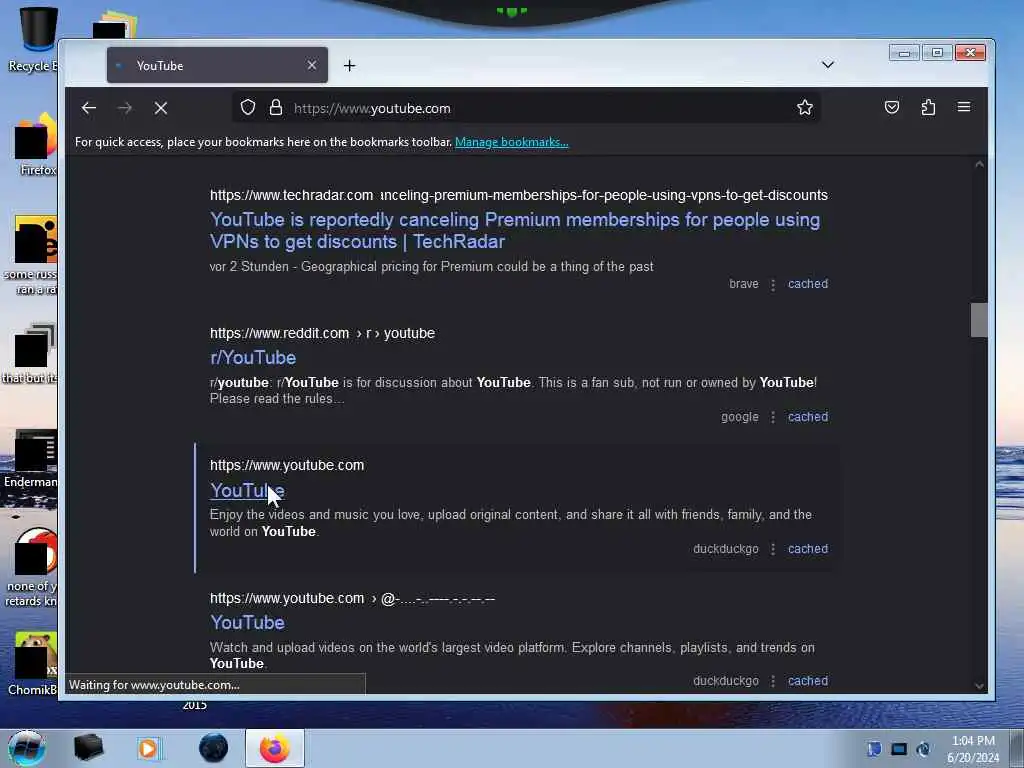Select the YouTube browser tab
Image resolution: width=1024 pixels, height=768 pixels.
[x=217, y=65]
